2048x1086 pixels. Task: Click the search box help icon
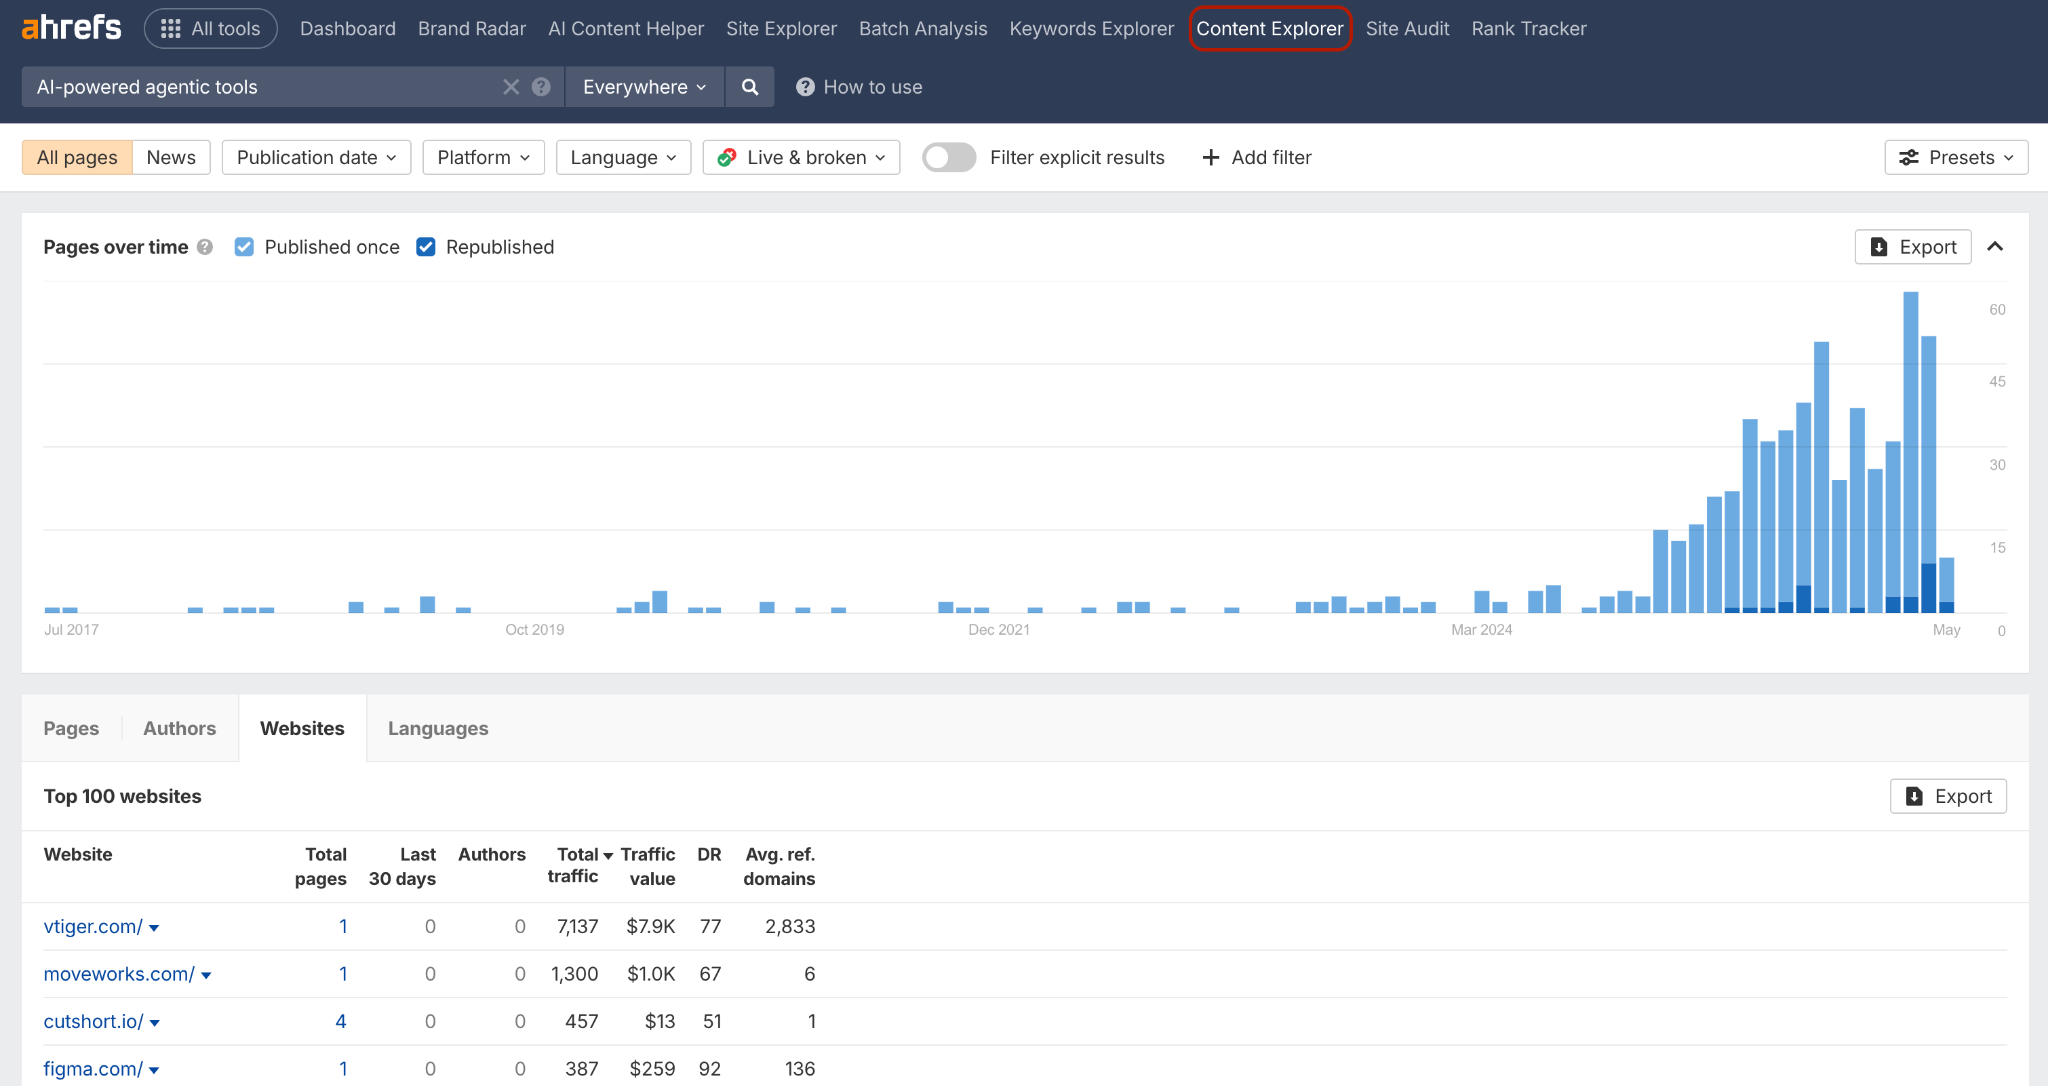point(541,87)
